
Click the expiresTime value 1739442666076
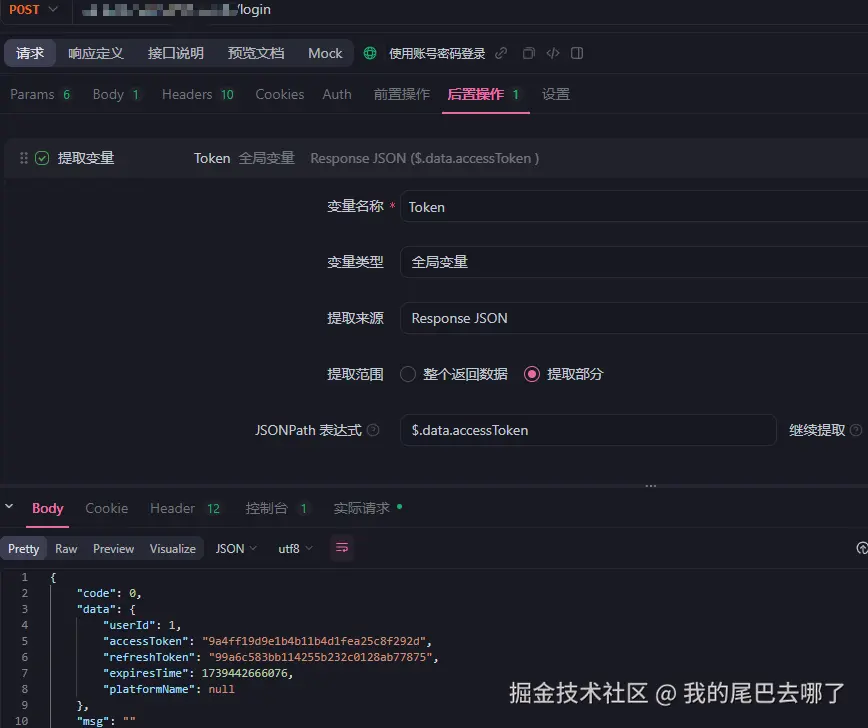[244, 673]
